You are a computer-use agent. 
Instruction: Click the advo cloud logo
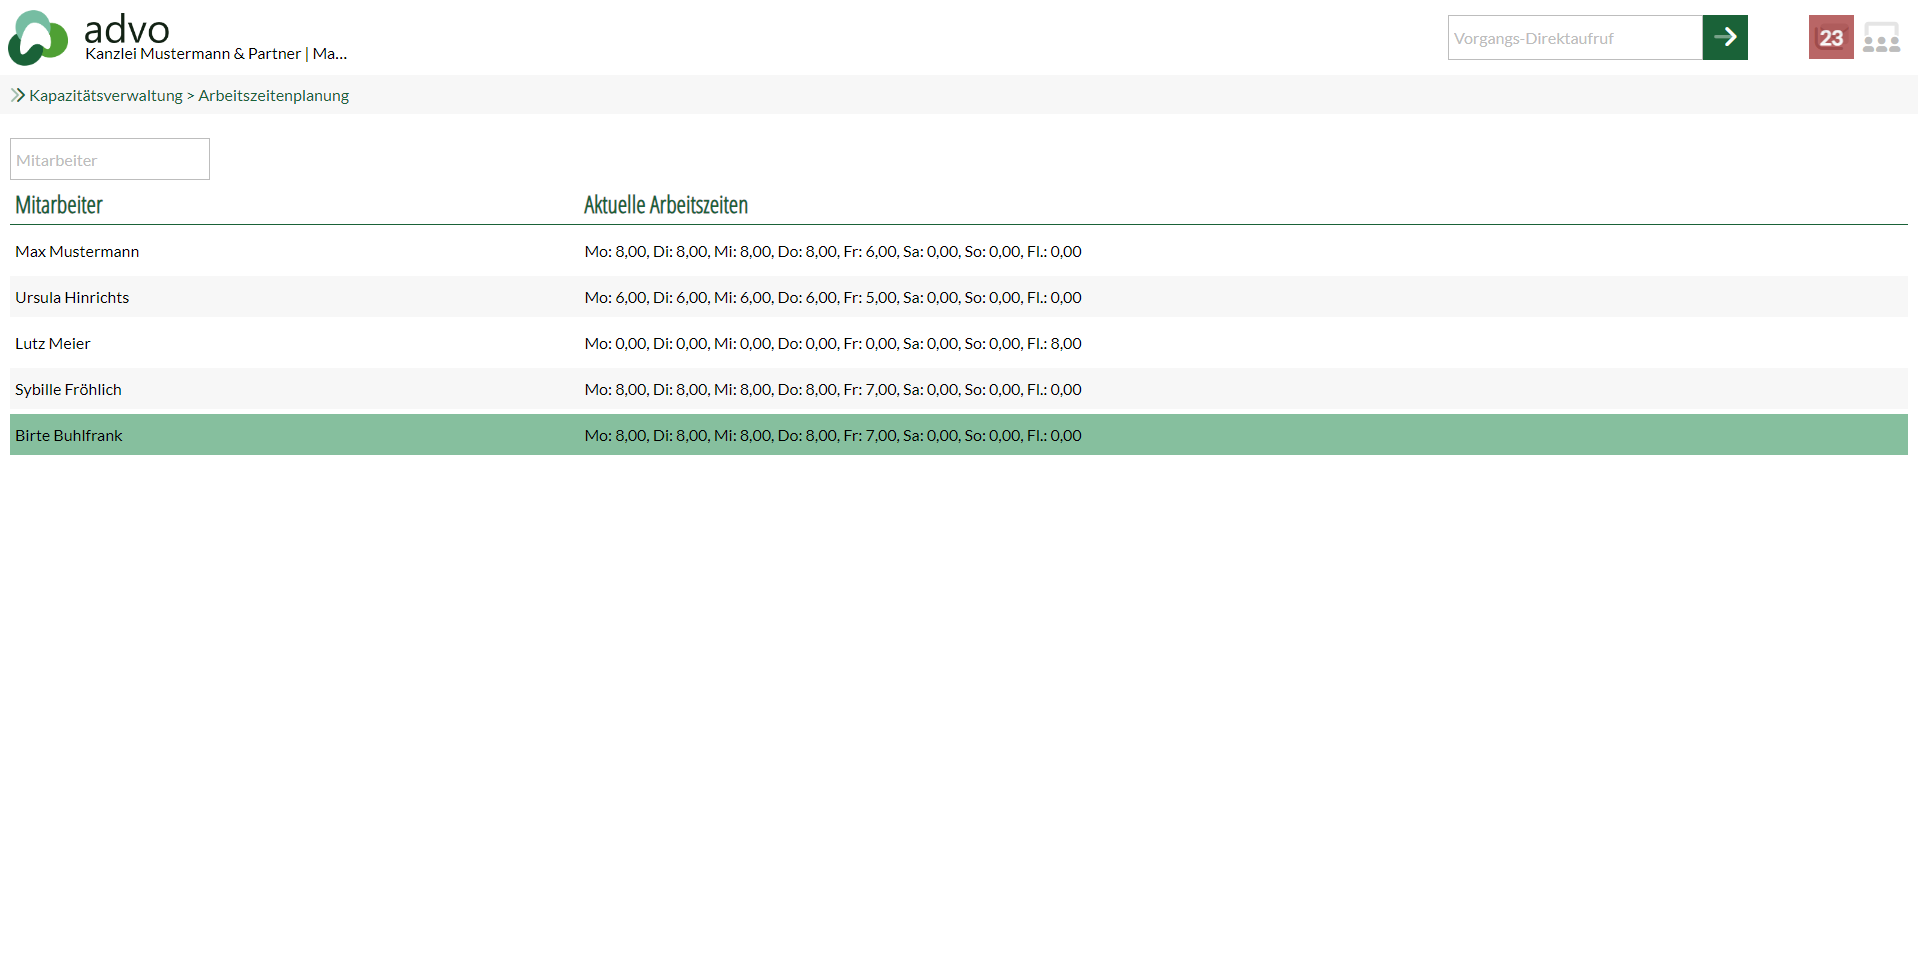(x=38, y=38)
